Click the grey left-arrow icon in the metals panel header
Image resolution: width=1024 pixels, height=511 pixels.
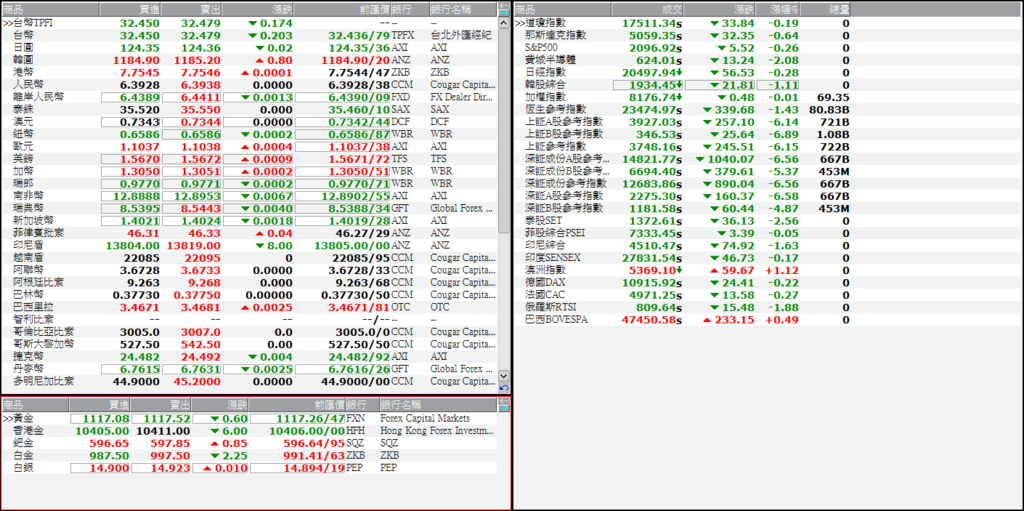pyautogui.click(x=504, y=401)
